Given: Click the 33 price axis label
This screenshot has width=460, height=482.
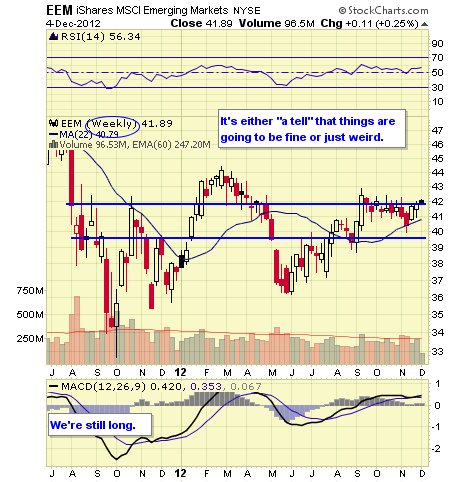Looking at the screenshot, I should [x=437, y=351].
